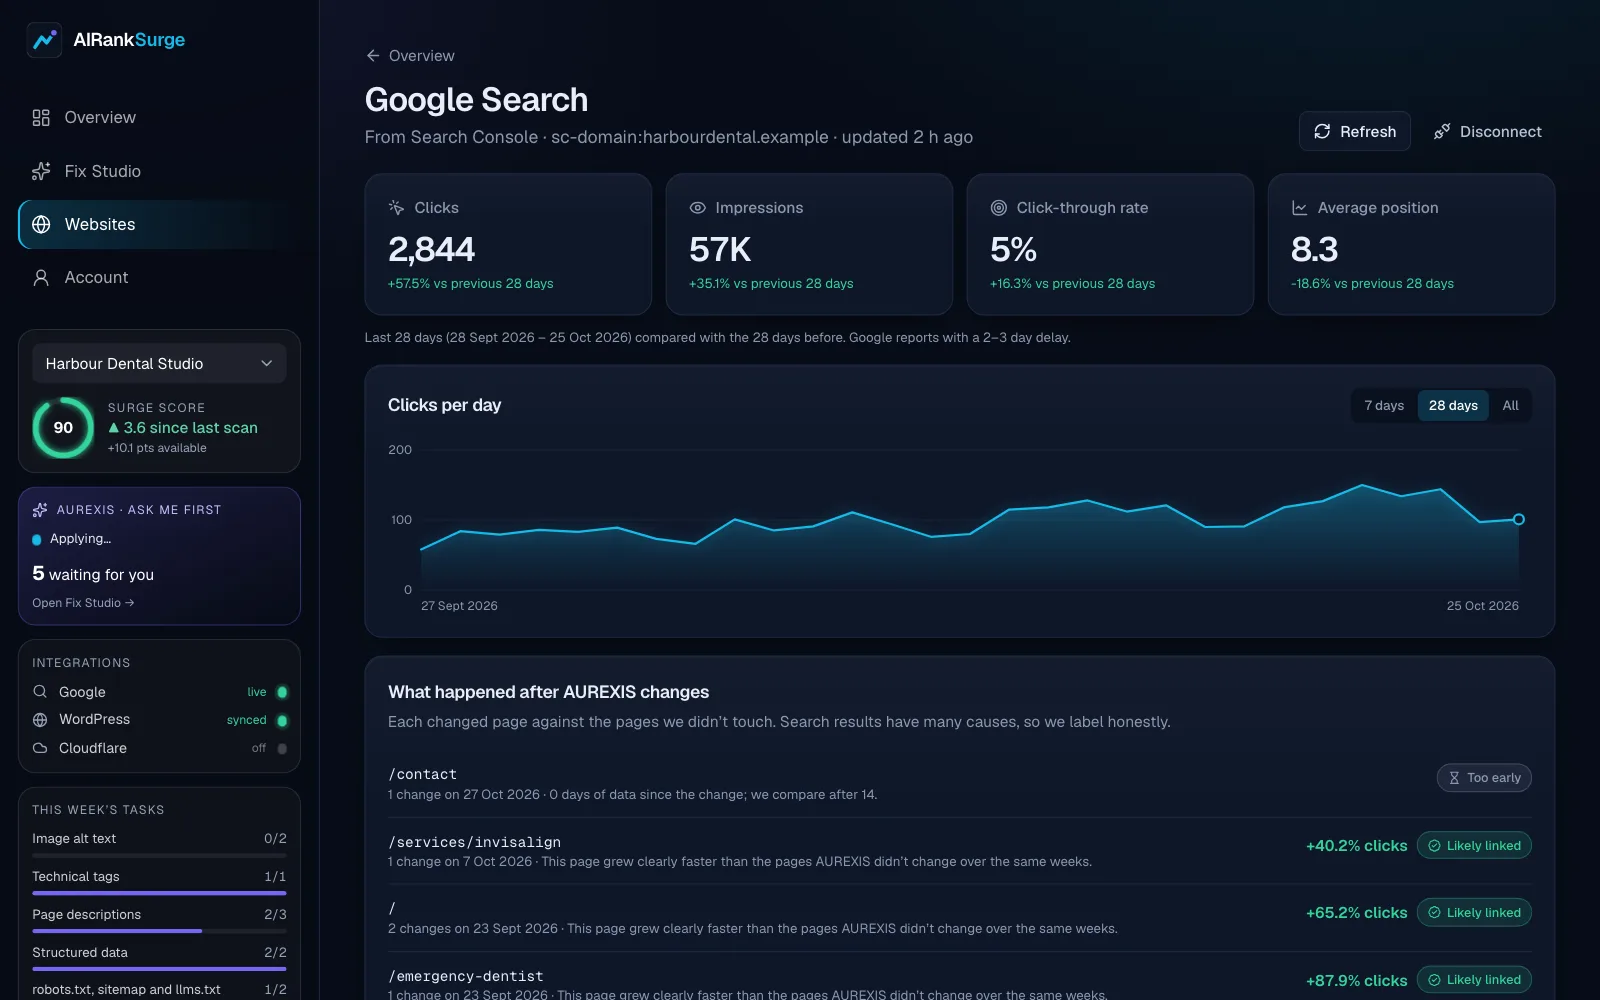1600x1000 pixels.
Task: Click robots.txt, sitemap and llms.txt task
Action: (x=159, y=989)
